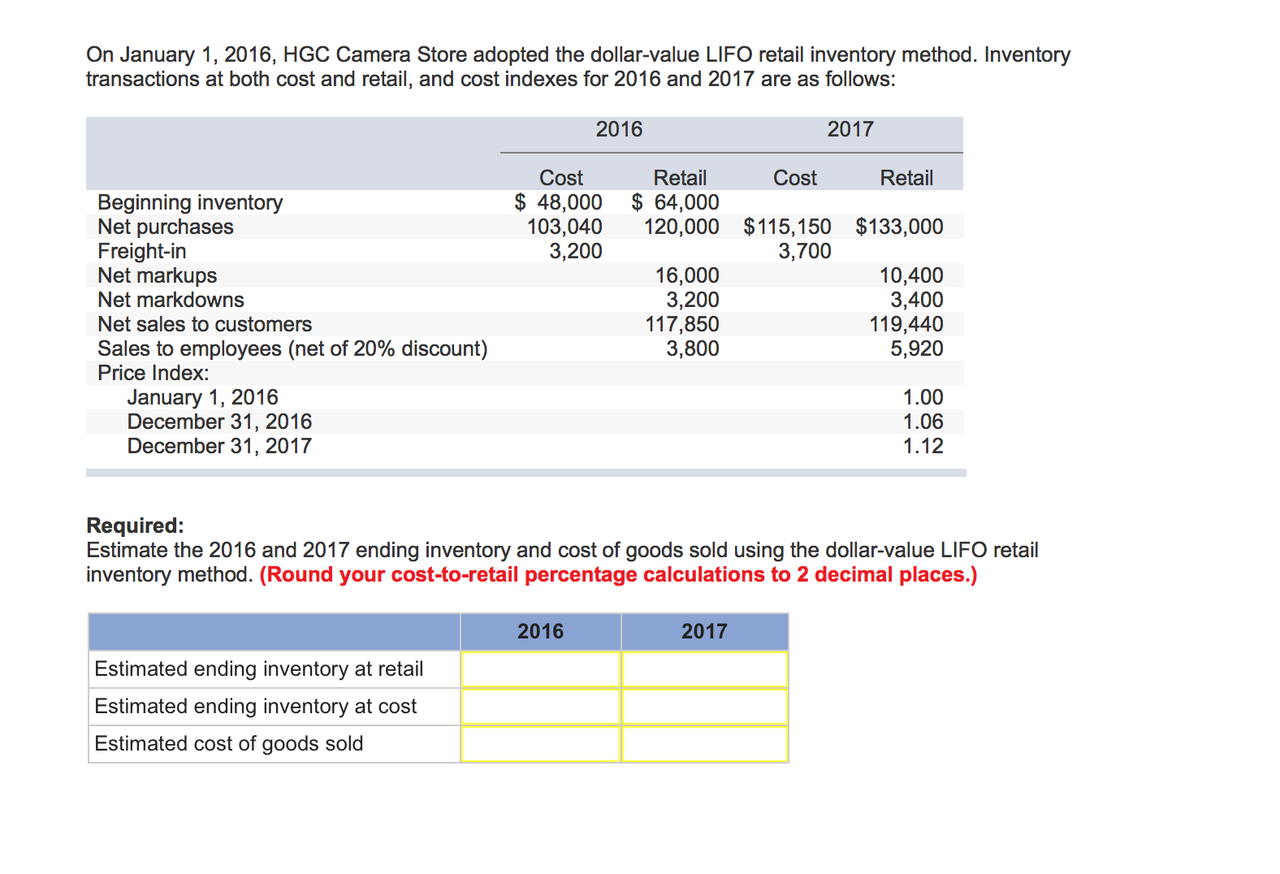The image size is (1280, 874).
Task: Select the 'Beginning inventory' row label
Action: pos(190,203)
